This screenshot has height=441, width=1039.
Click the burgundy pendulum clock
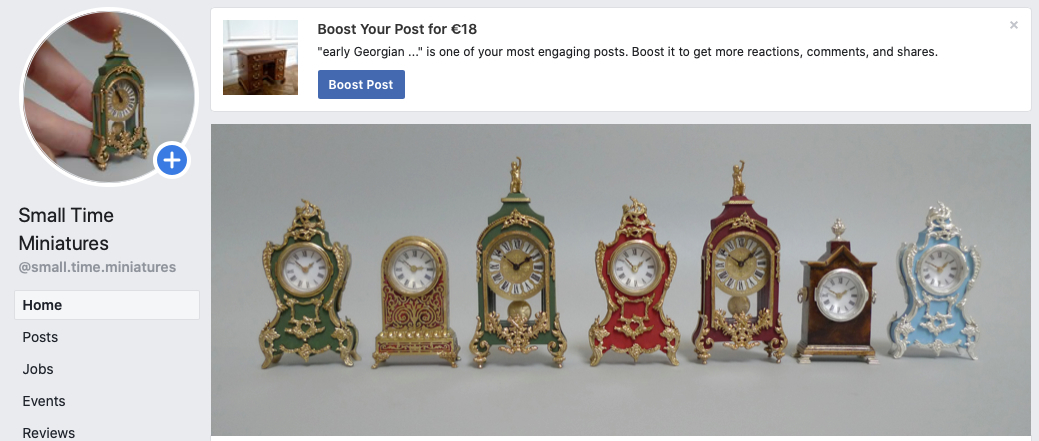click(739, 264)
